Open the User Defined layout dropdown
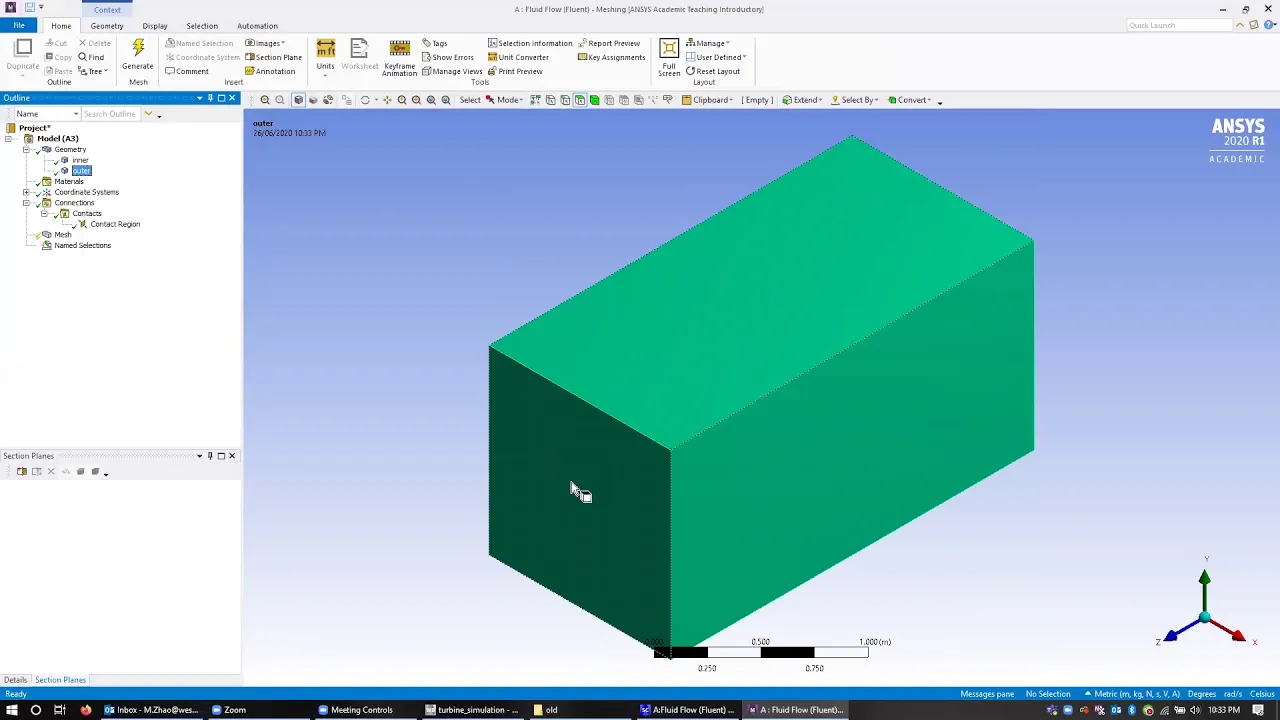Viewport: 1280px width, 720px height. (716, 57)
